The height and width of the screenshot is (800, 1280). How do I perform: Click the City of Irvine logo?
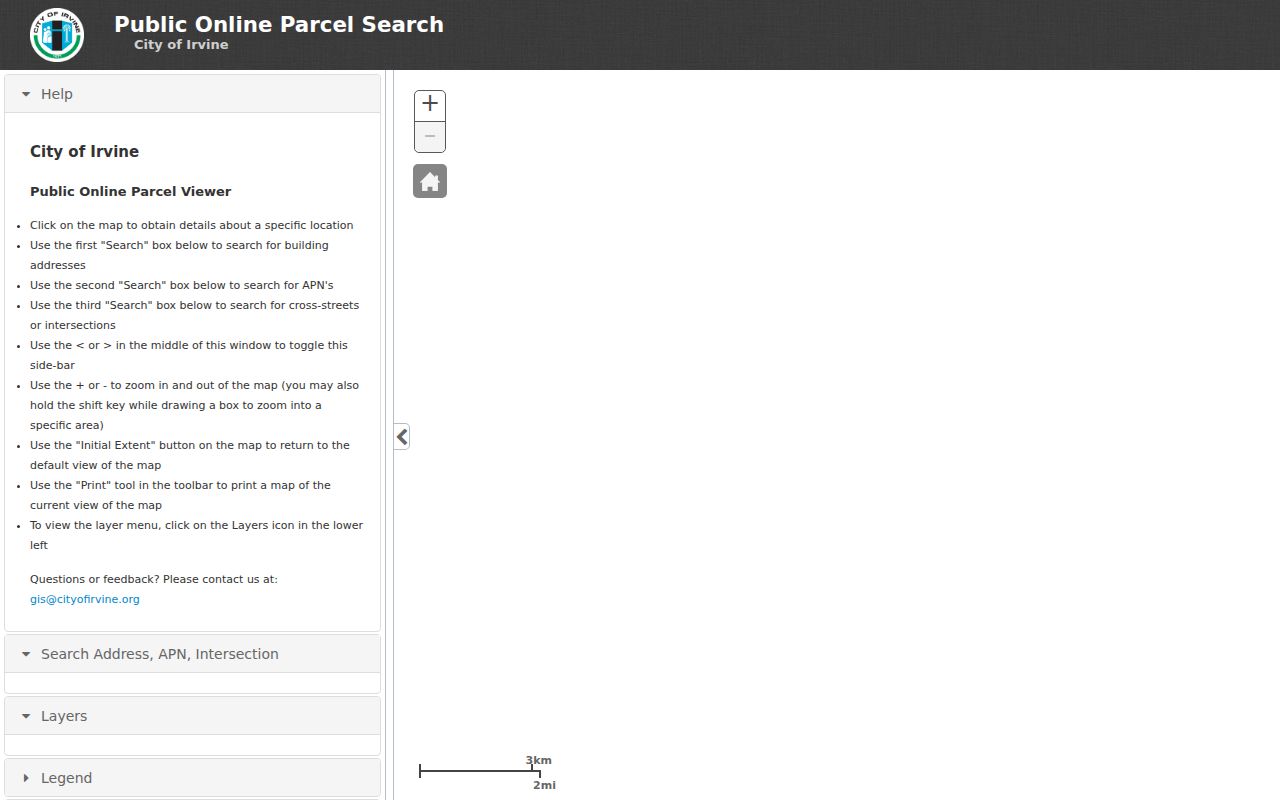tap(57, 35)
